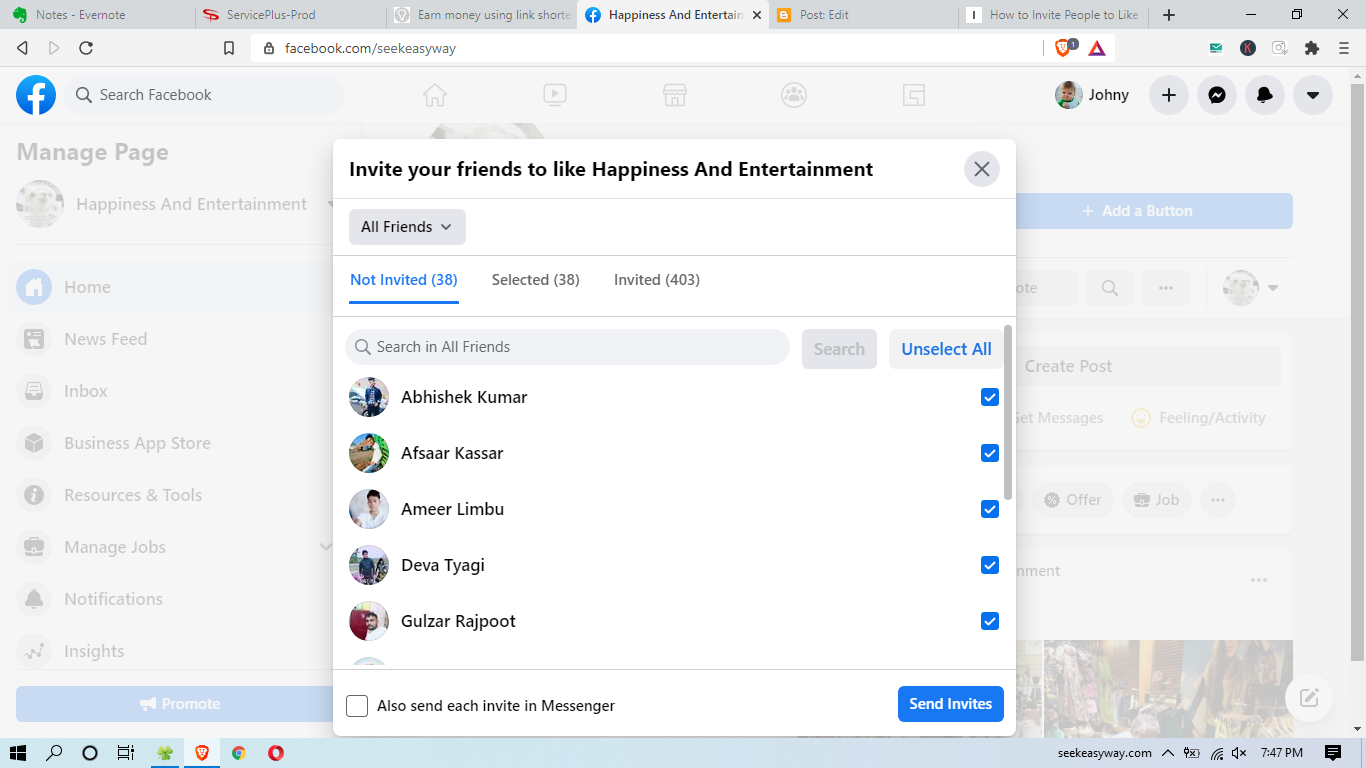This screenshot has width=1366, height=768.
Task: Click the Search in All Friends field
Action: pyautogui.click(x=567, y=347)
